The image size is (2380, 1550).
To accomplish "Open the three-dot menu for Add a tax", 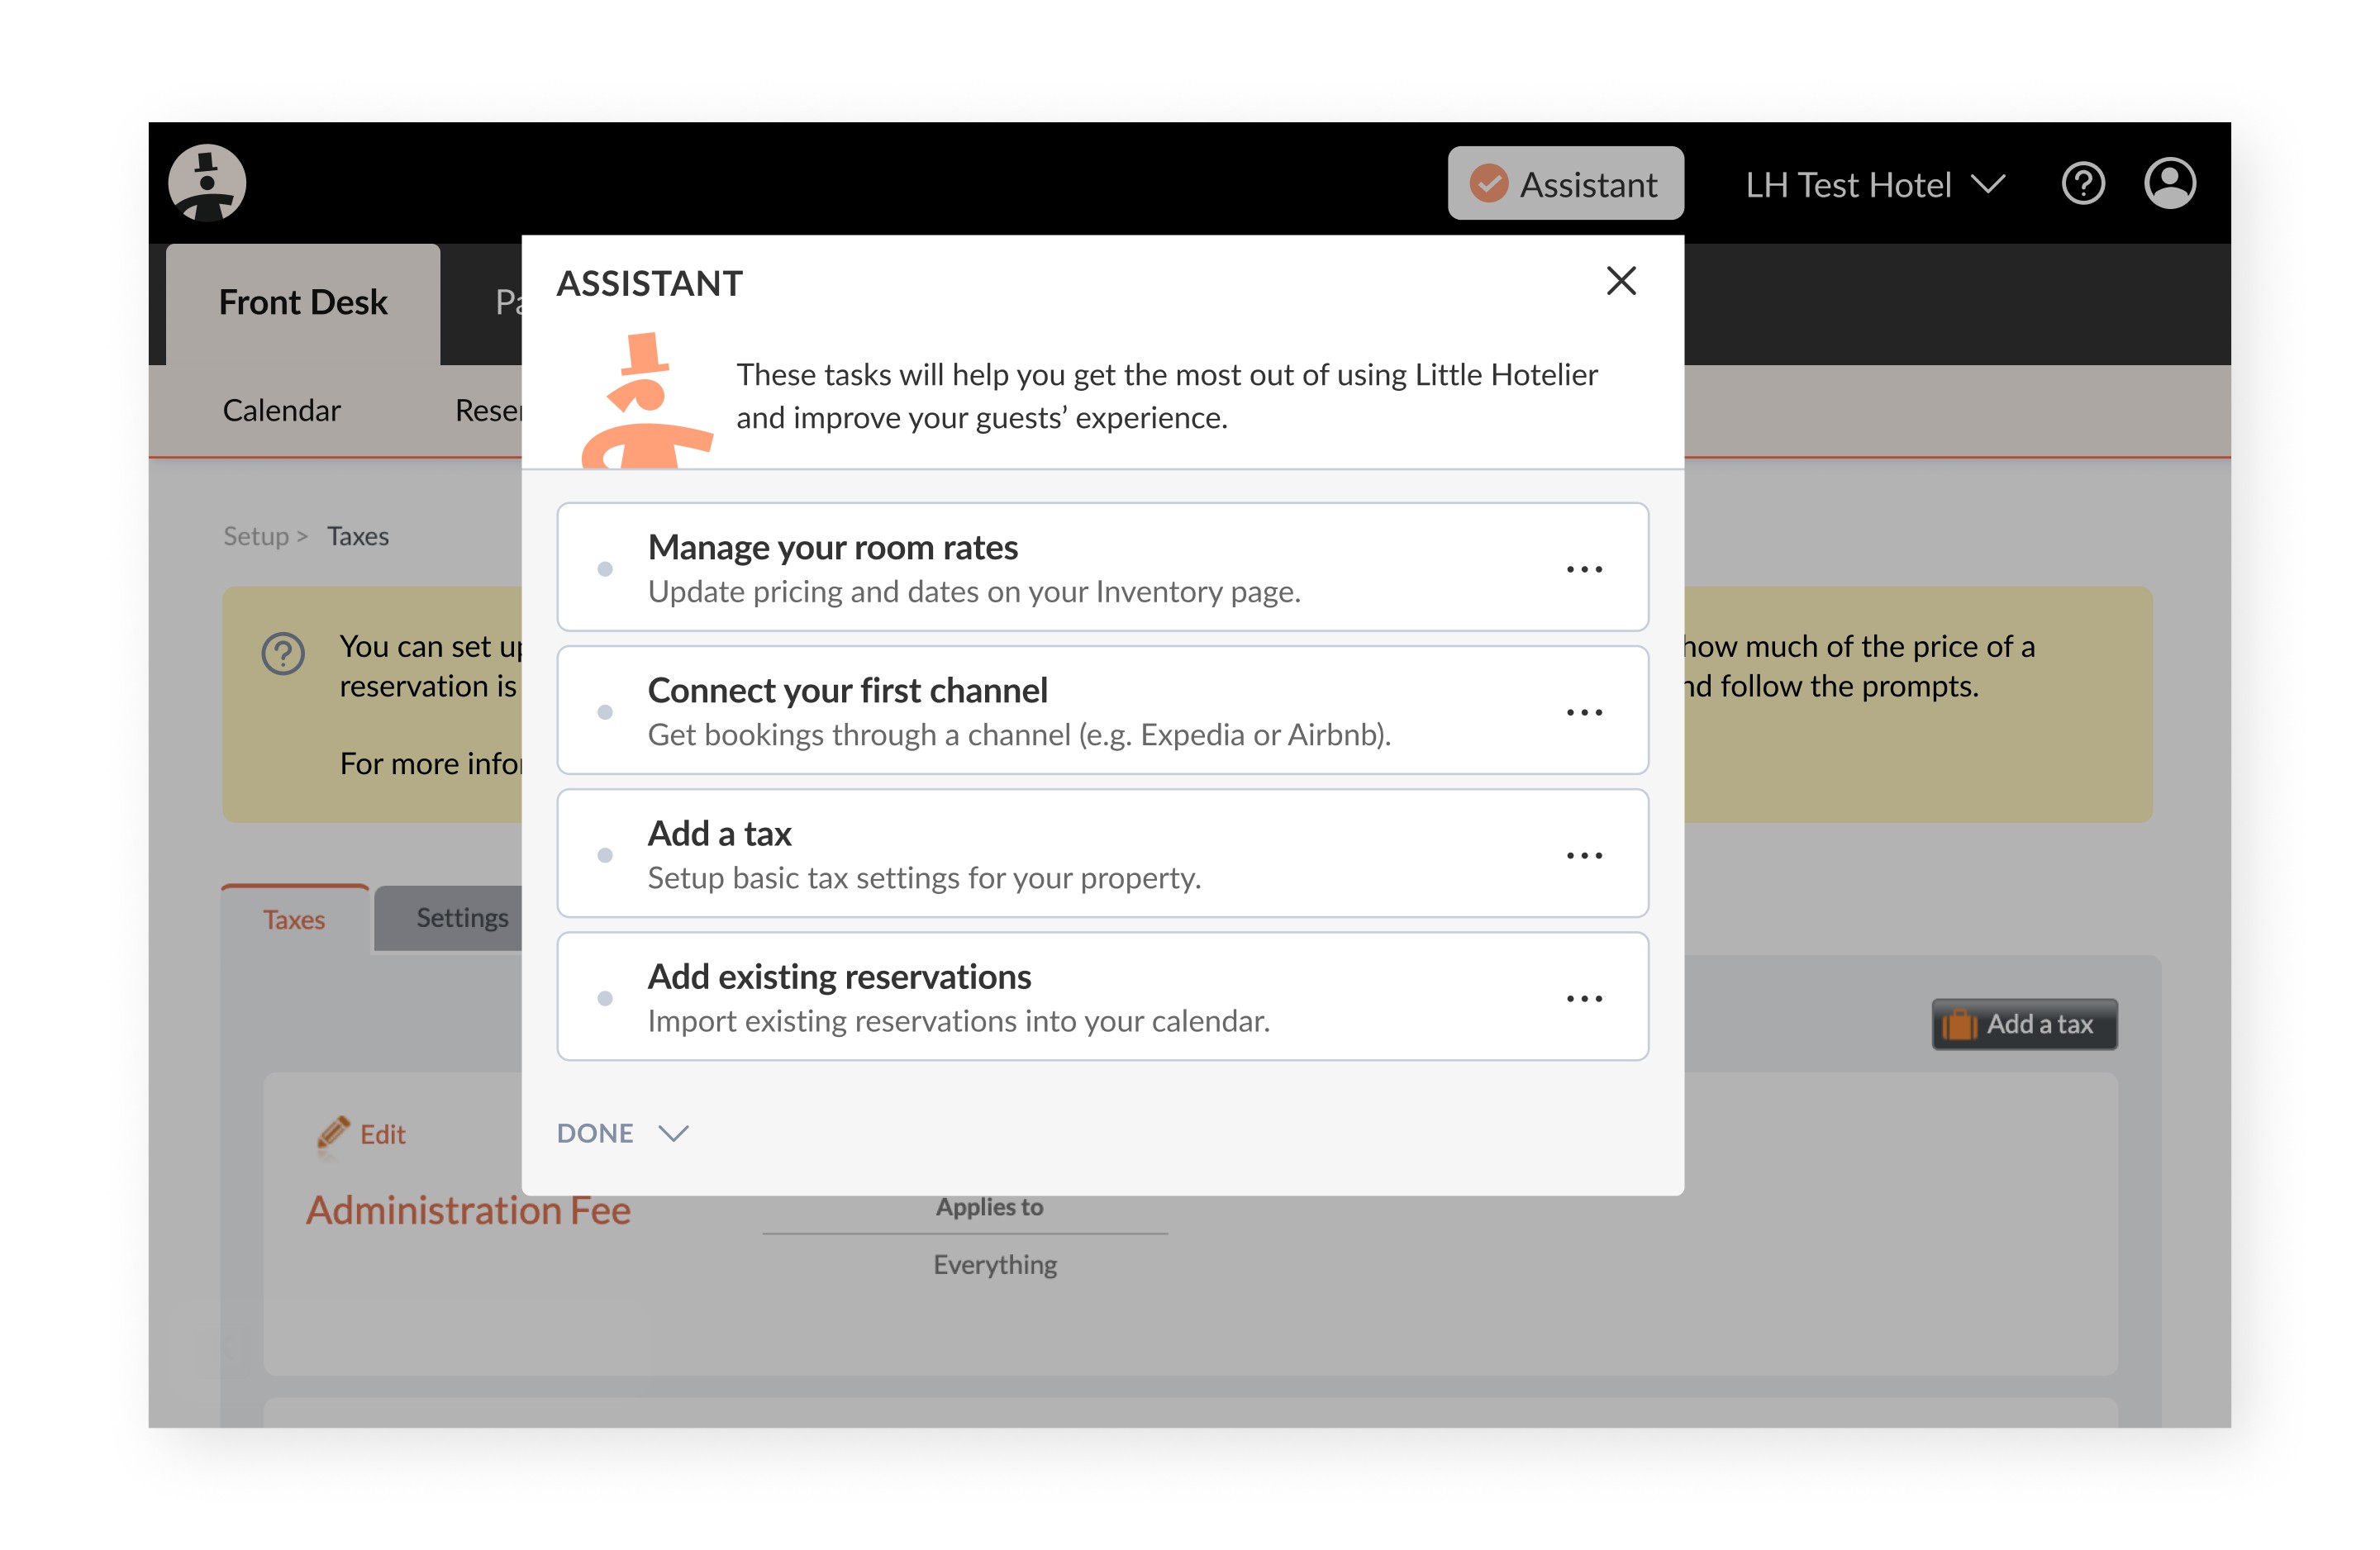I will [1583, 855].
